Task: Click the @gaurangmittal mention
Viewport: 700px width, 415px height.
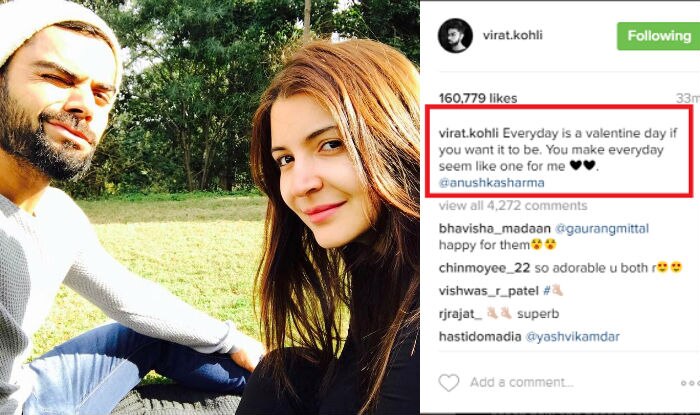Action: [602, 228]
